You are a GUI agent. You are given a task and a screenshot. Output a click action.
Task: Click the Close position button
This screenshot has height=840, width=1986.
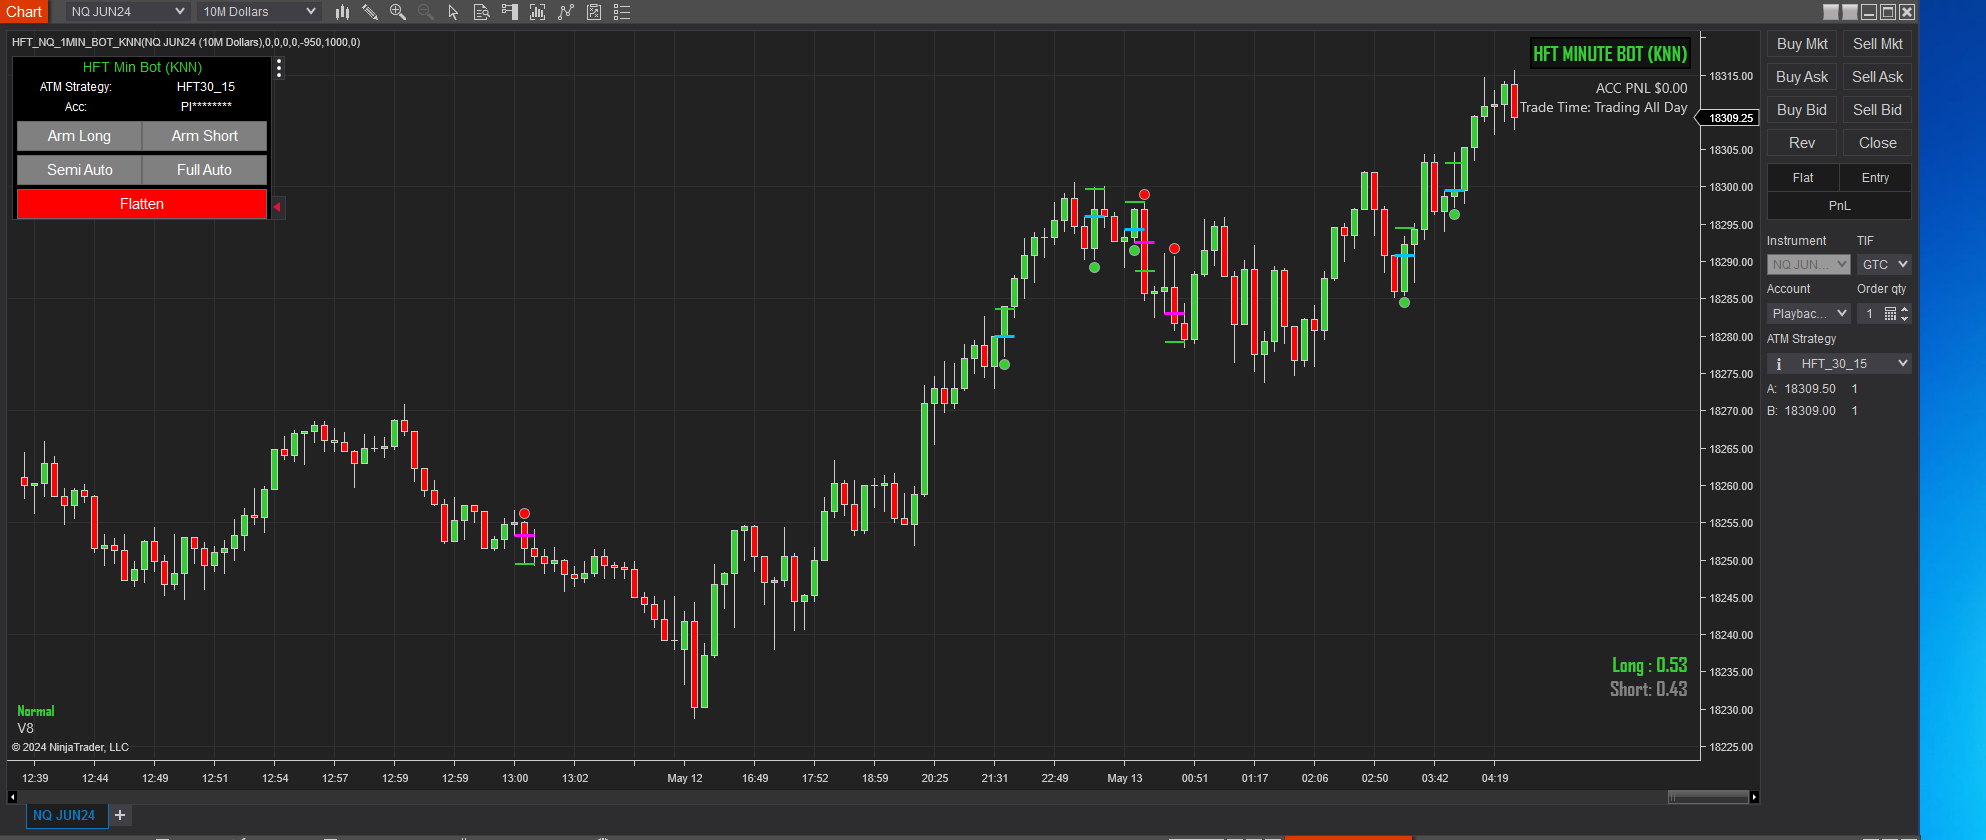pos(1877,143)
